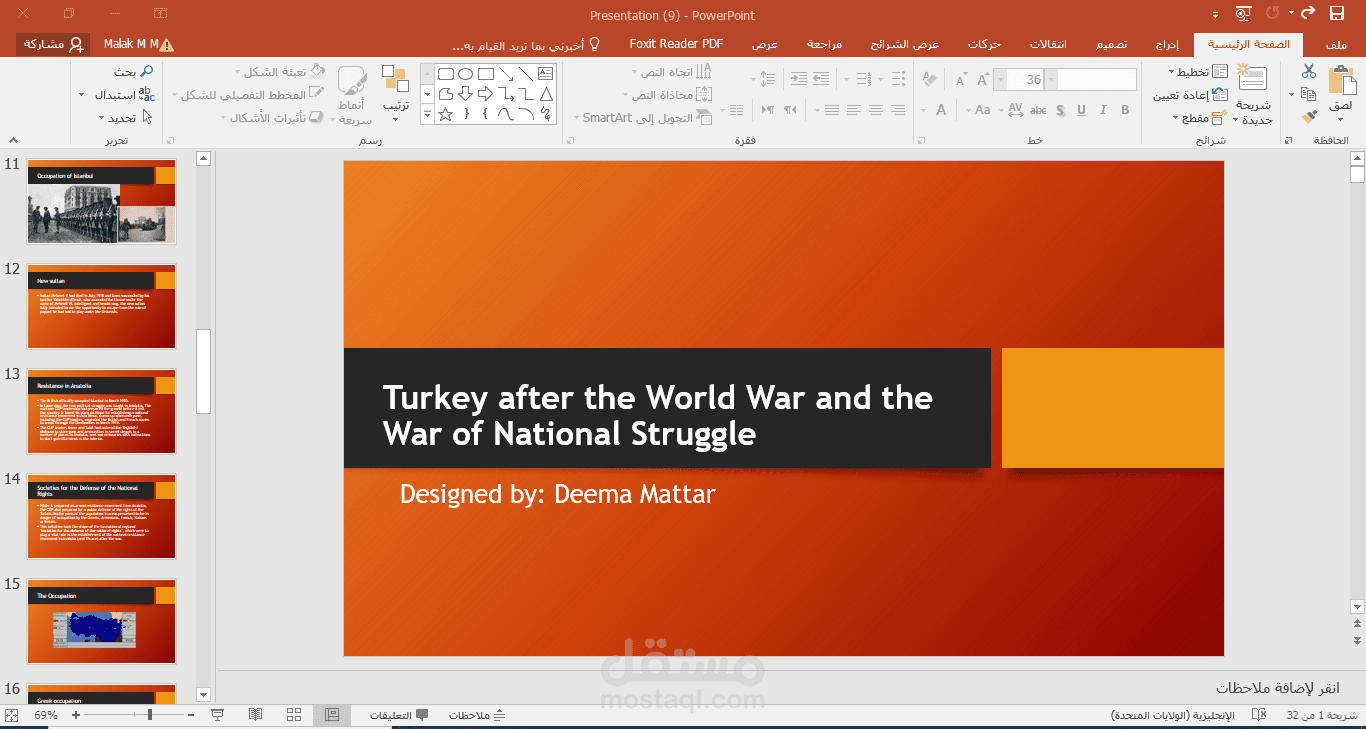Pick the five-point star shape
Image resolution: width=1366 pixels, height=729 pixels.
(x=446, y=114)
